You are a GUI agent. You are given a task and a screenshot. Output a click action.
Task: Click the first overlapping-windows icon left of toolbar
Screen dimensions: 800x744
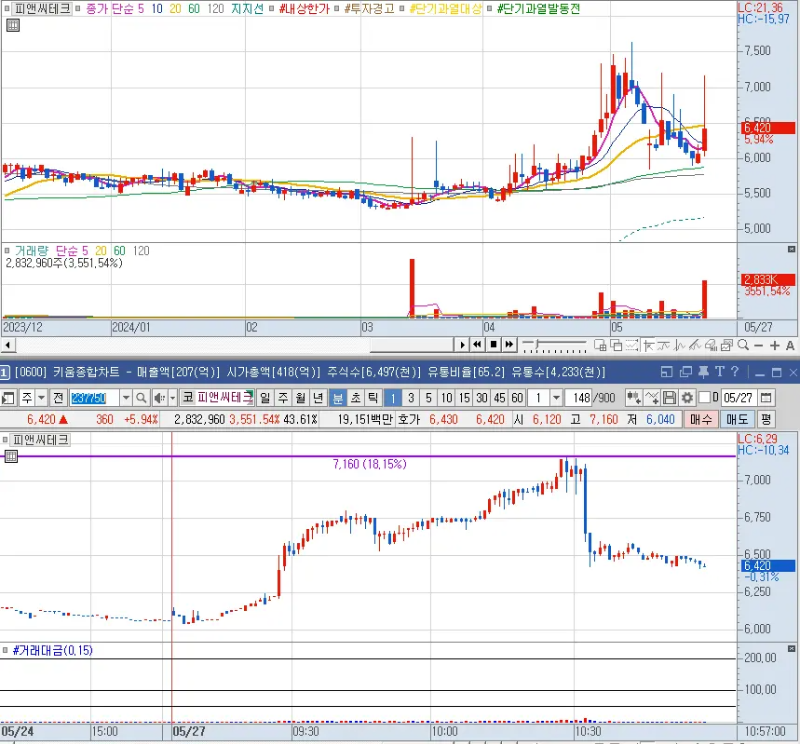tap(600, 345)
